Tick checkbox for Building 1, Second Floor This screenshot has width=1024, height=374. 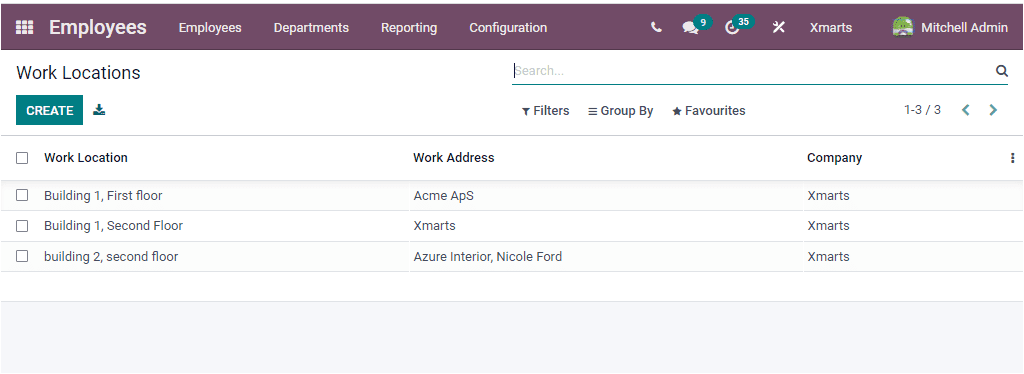tap(22, 226)
